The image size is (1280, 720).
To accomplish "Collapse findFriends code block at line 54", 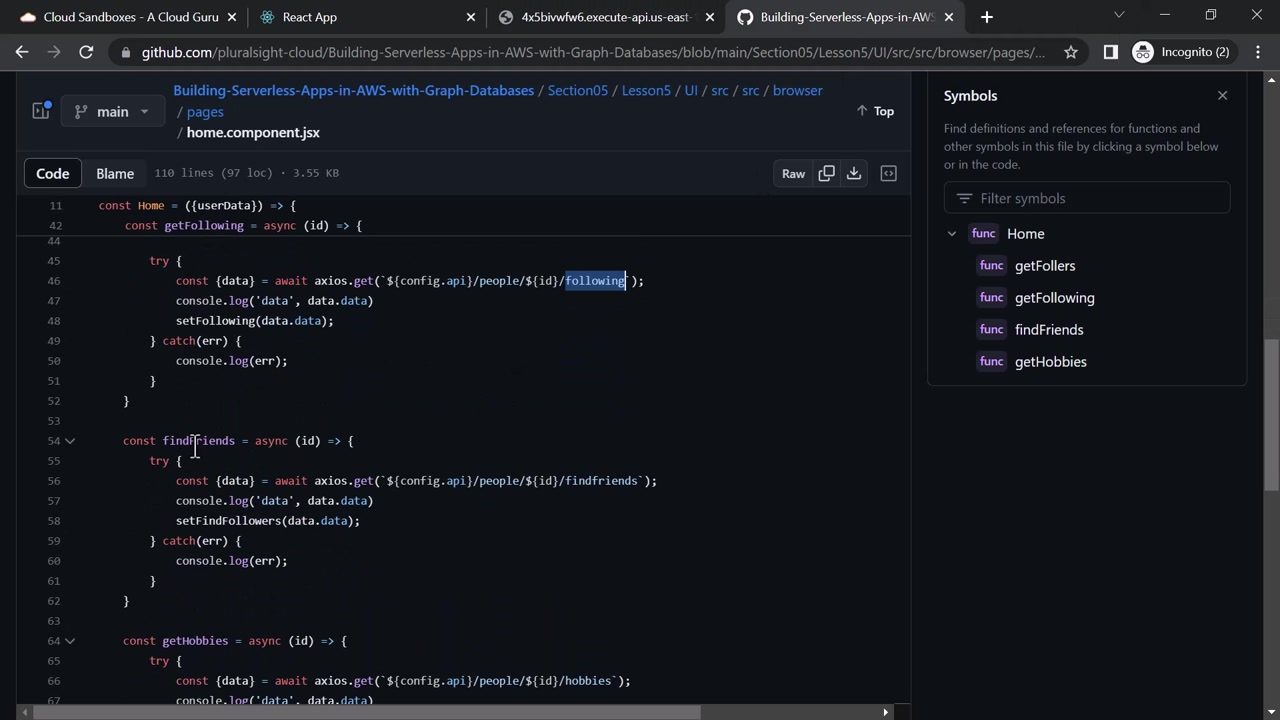I will point(70,441).
